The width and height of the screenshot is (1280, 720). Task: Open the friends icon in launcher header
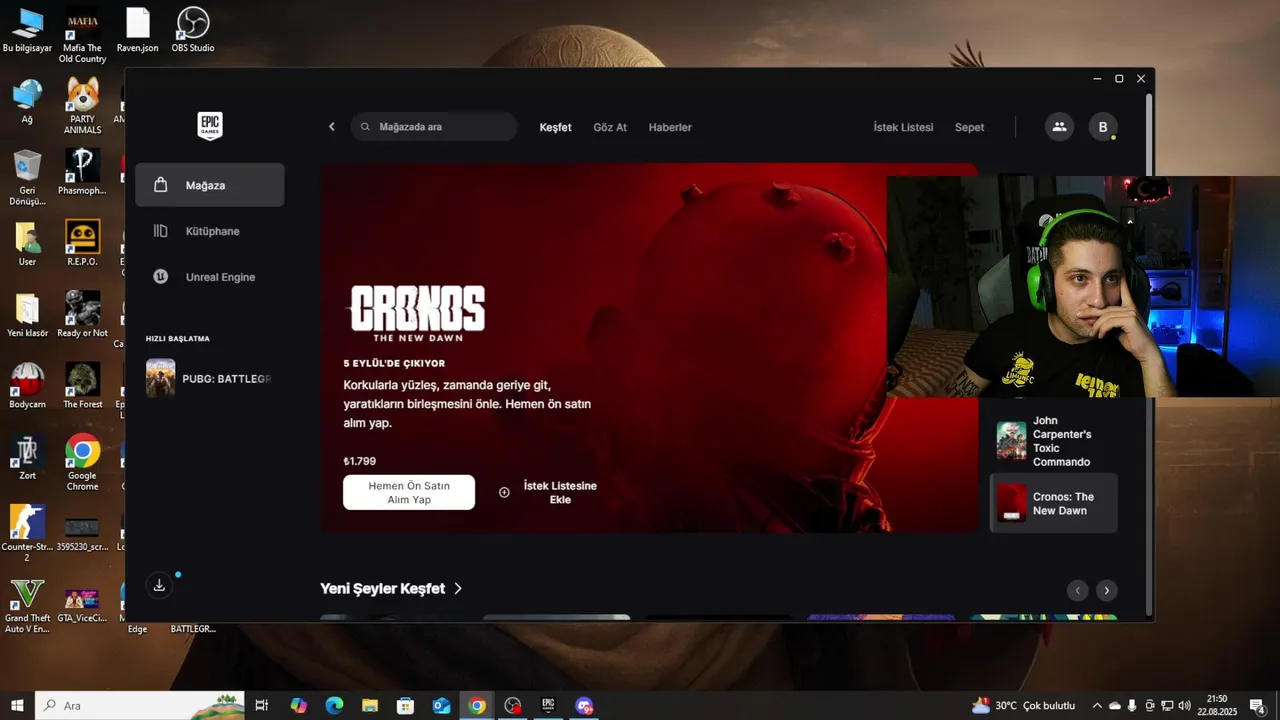tap(1059, 127)
